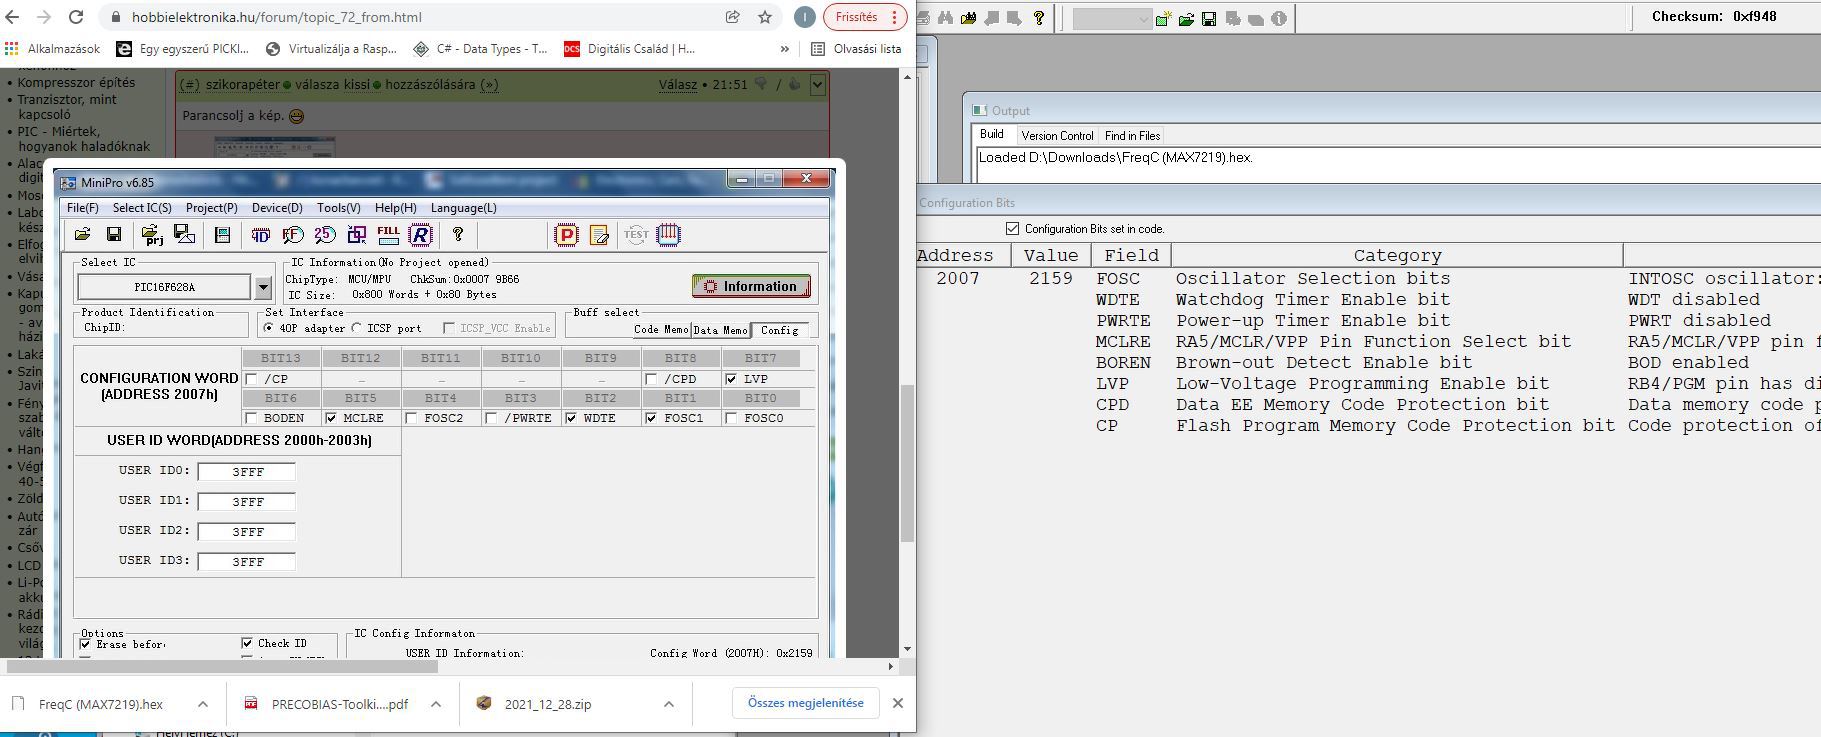The height and width of the screenshot is (737, 1821).
Task: Bookmark page with the star icon
Action: pyautogui.click(x=765, y=17)
